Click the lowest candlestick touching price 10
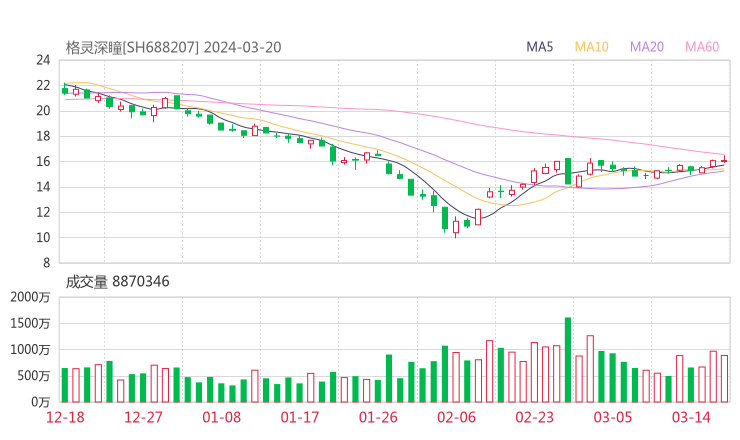The image size is (740, 440). click(x=456, y=227)
